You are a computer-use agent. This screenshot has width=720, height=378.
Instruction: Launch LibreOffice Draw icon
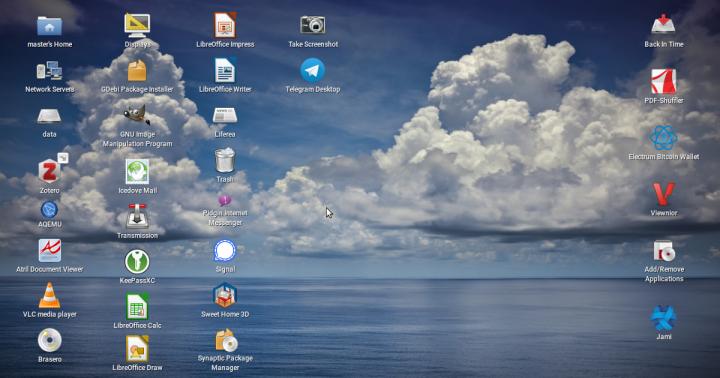(x=137, y=349)
